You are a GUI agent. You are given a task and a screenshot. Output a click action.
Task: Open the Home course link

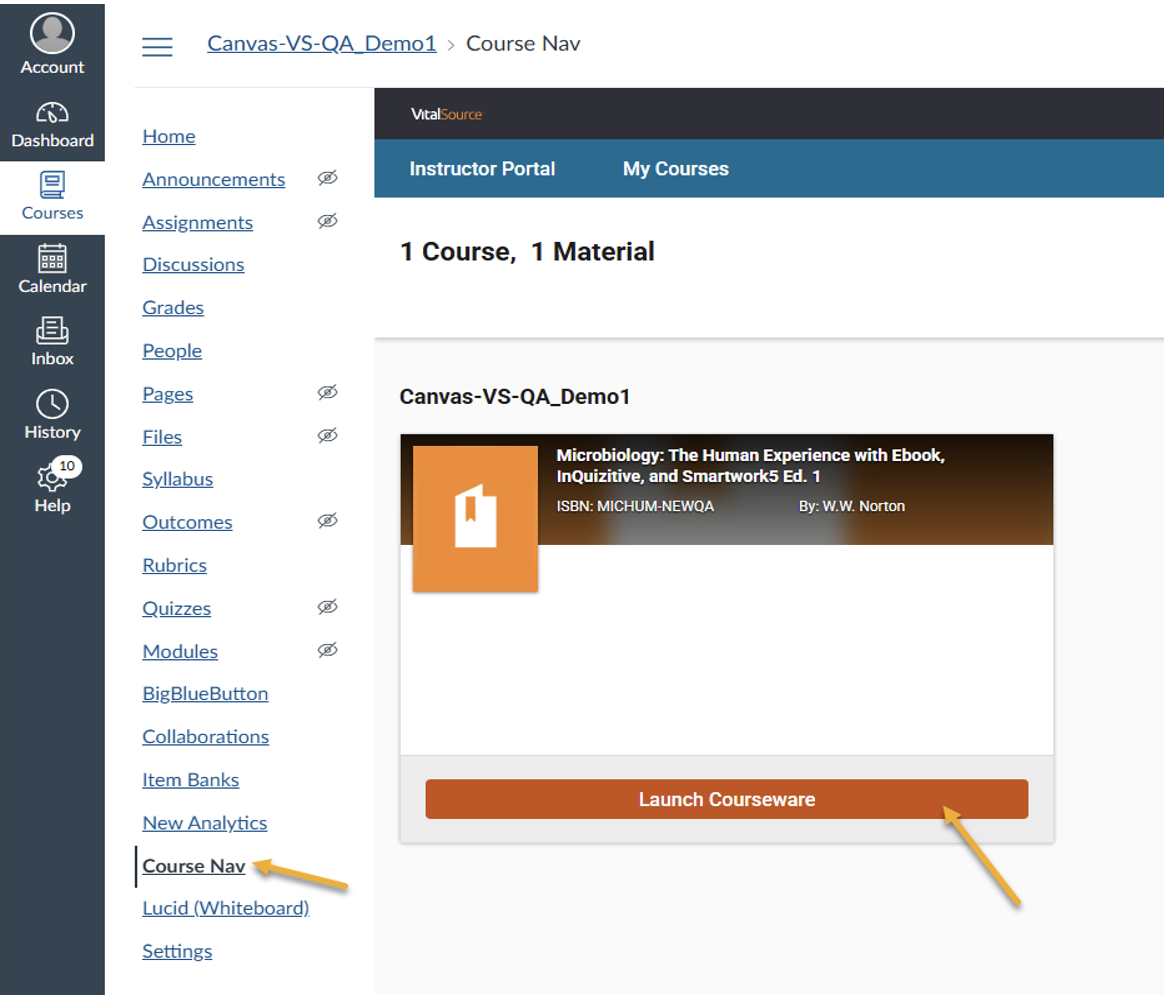click(169, 137)
